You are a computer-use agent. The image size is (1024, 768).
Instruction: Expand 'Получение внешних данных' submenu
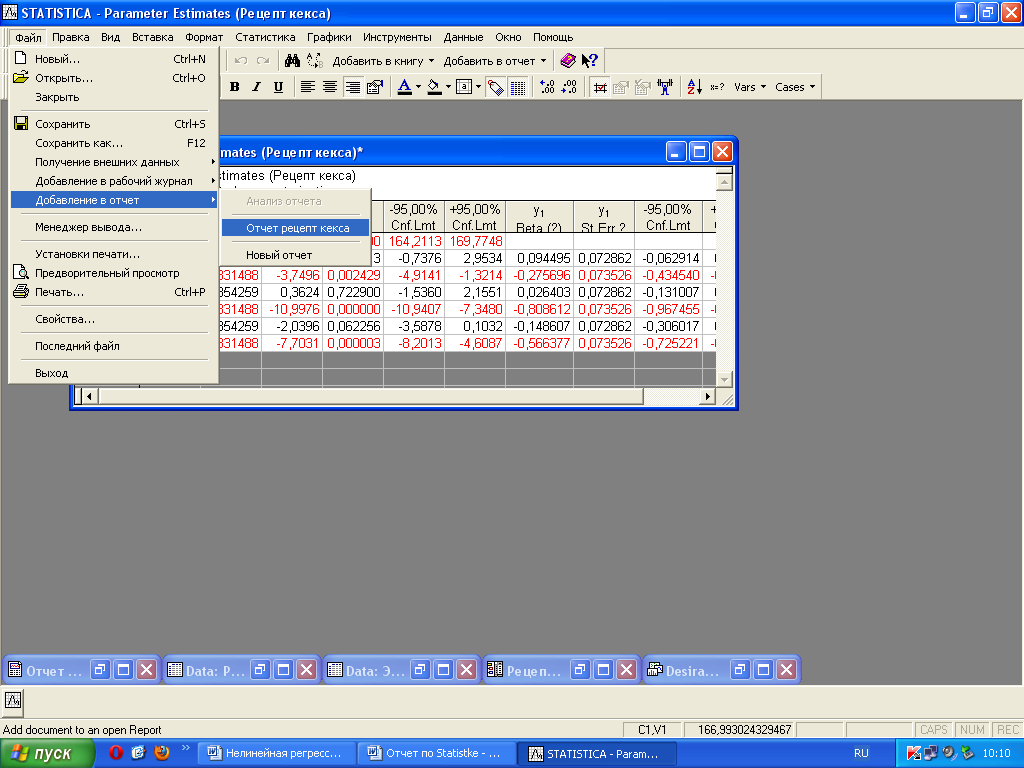tap(114, 162)
